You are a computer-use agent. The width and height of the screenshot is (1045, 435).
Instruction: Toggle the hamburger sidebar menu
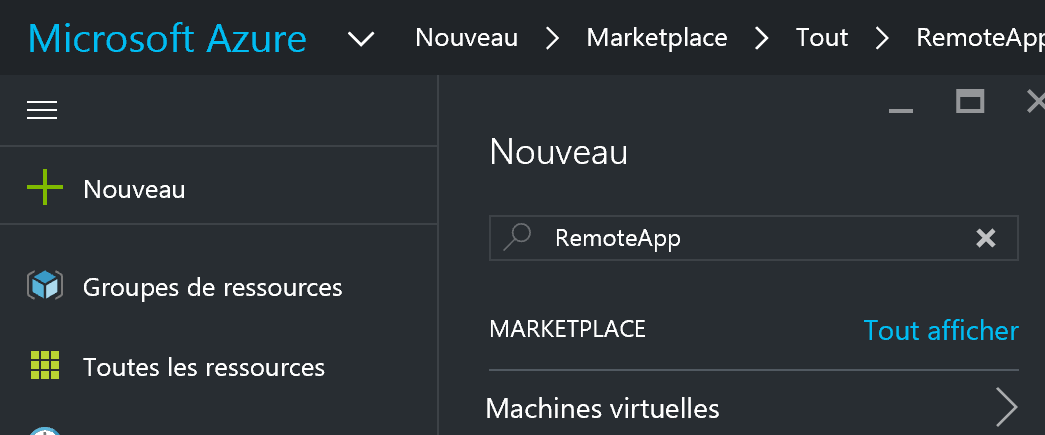point(42,110)
